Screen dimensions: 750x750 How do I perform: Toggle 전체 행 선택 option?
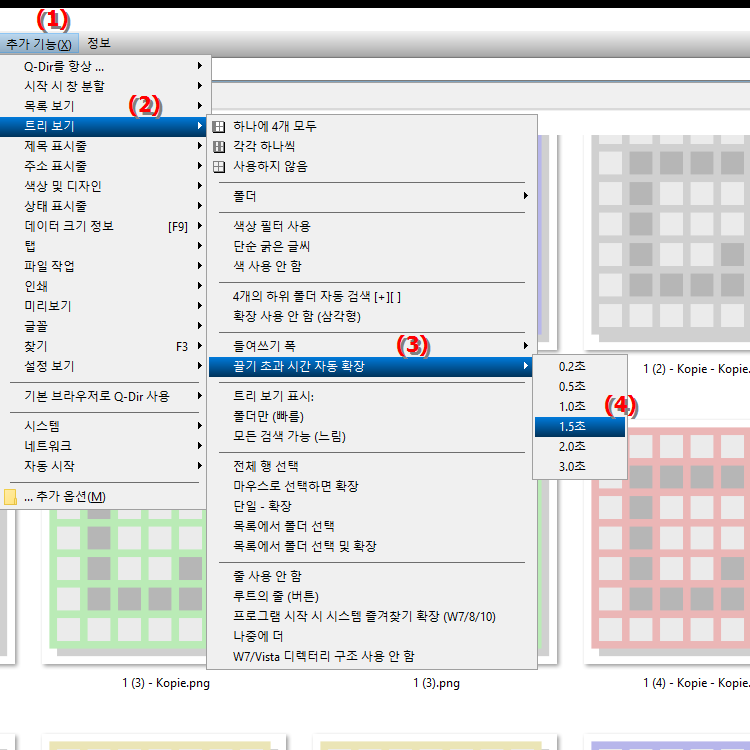click(x=371, y=466)
